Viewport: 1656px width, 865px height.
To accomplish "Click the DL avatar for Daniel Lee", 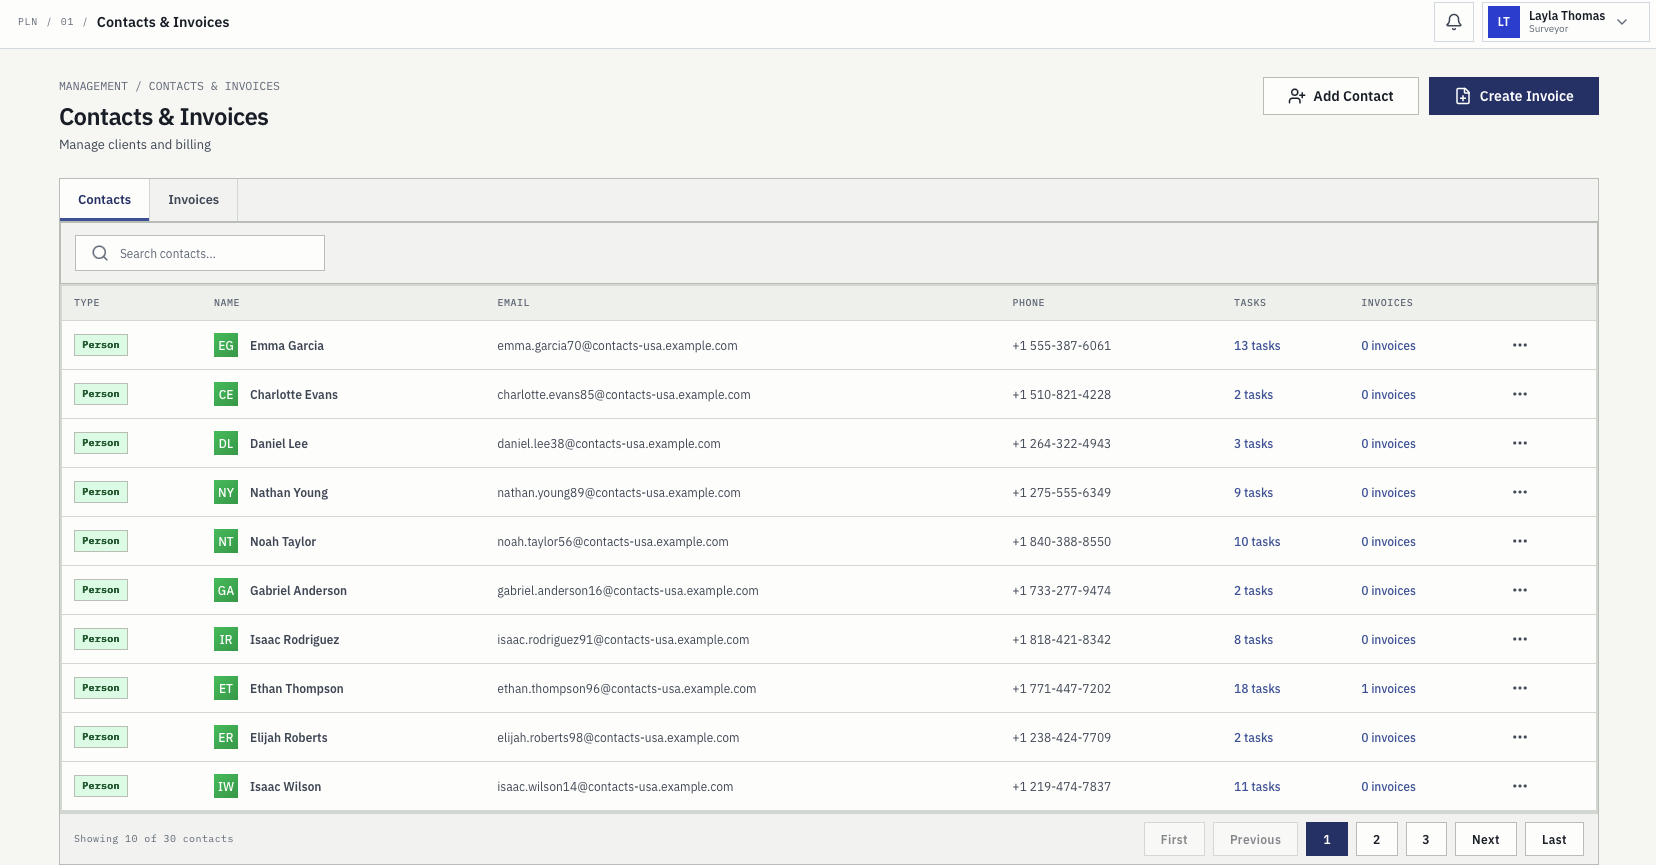I will (226, 443).
